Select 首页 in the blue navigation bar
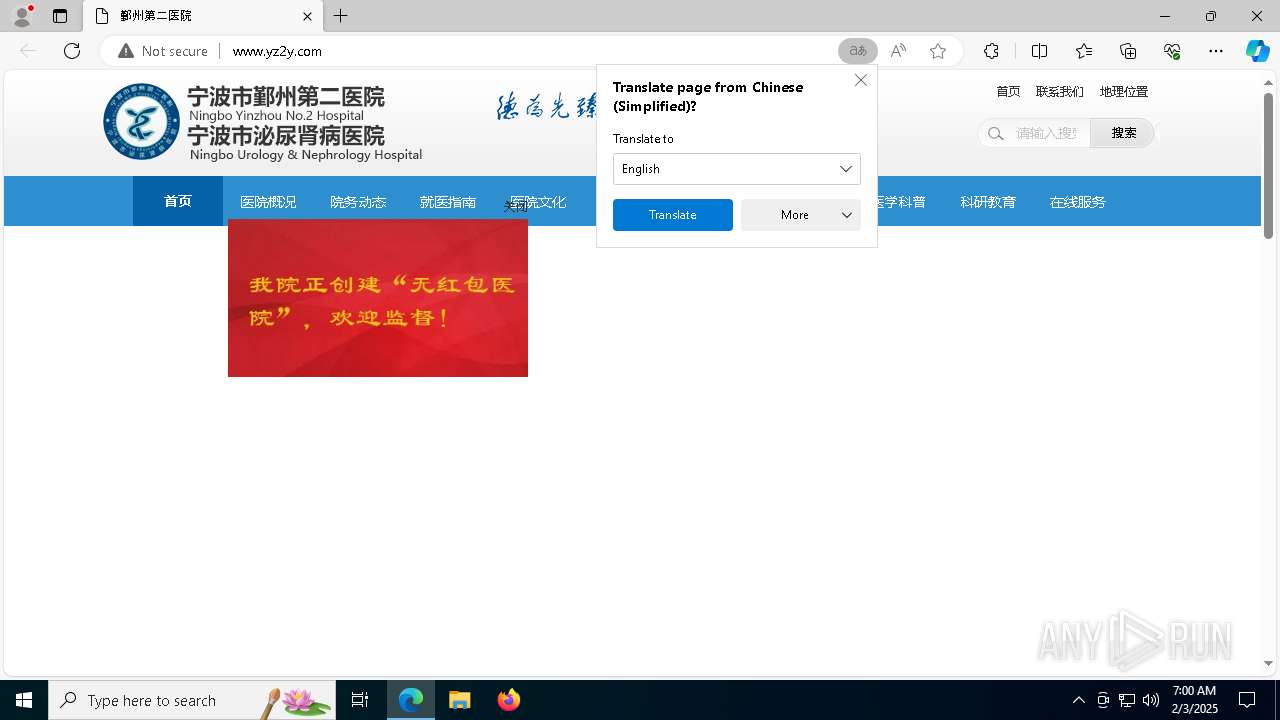 pyautogui.click(x=178, y=201)
